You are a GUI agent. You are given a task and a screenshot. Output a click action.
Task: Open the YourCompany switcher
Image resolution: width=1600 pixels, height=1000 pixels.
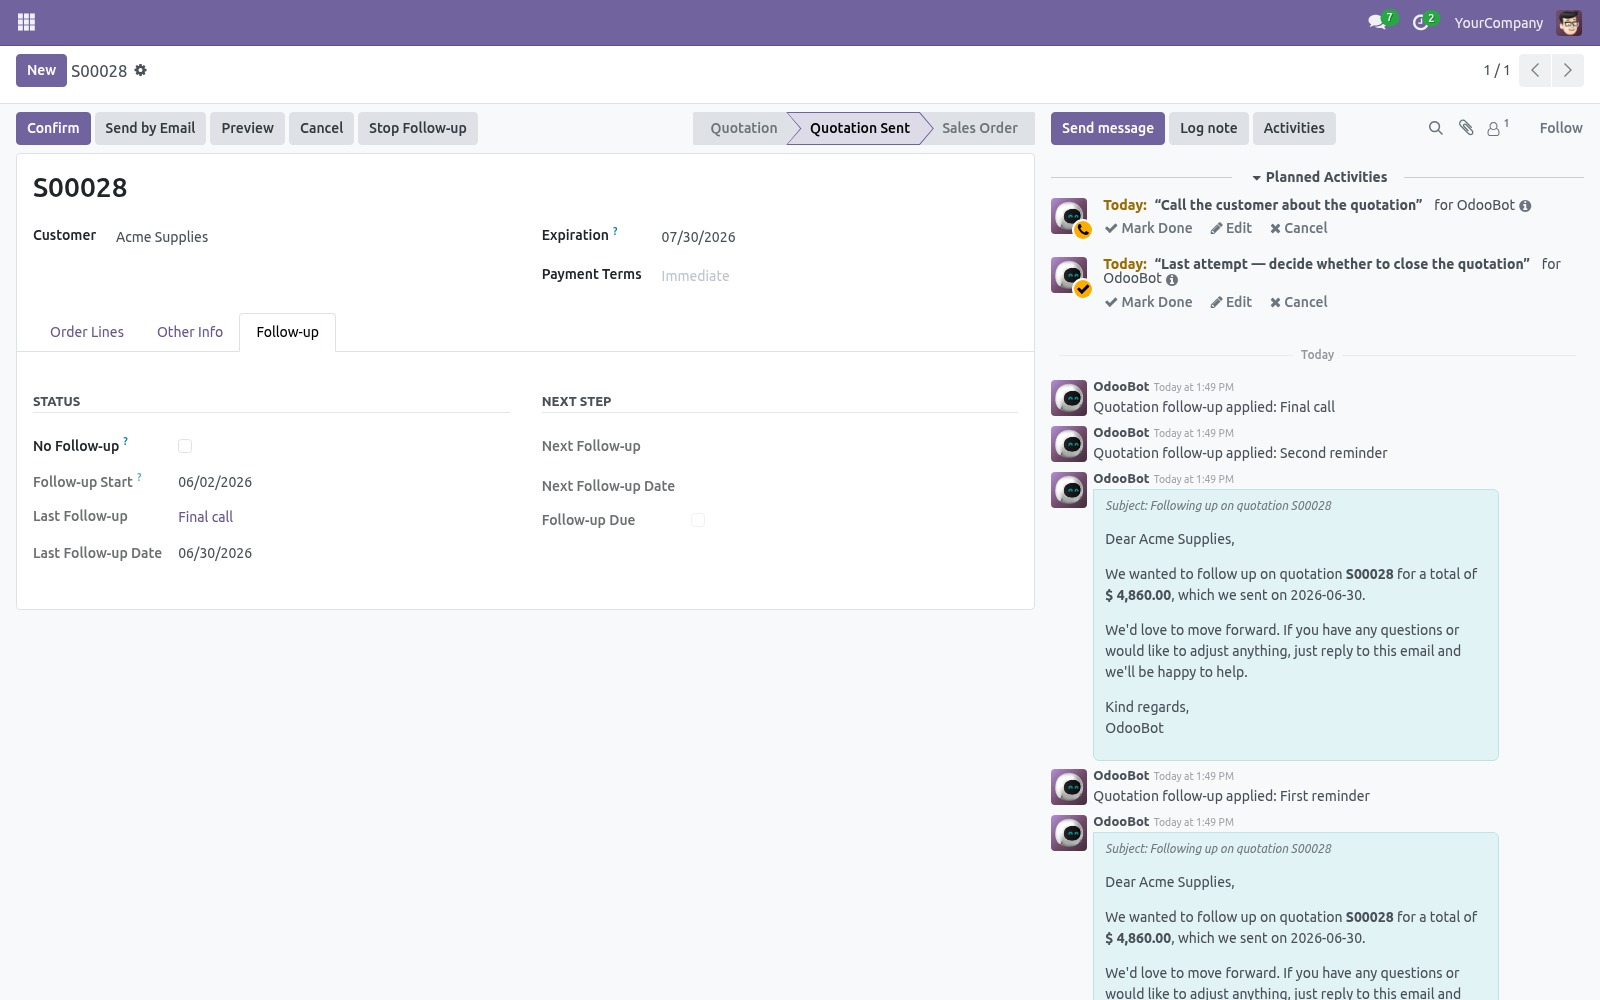coord(1498,22)
